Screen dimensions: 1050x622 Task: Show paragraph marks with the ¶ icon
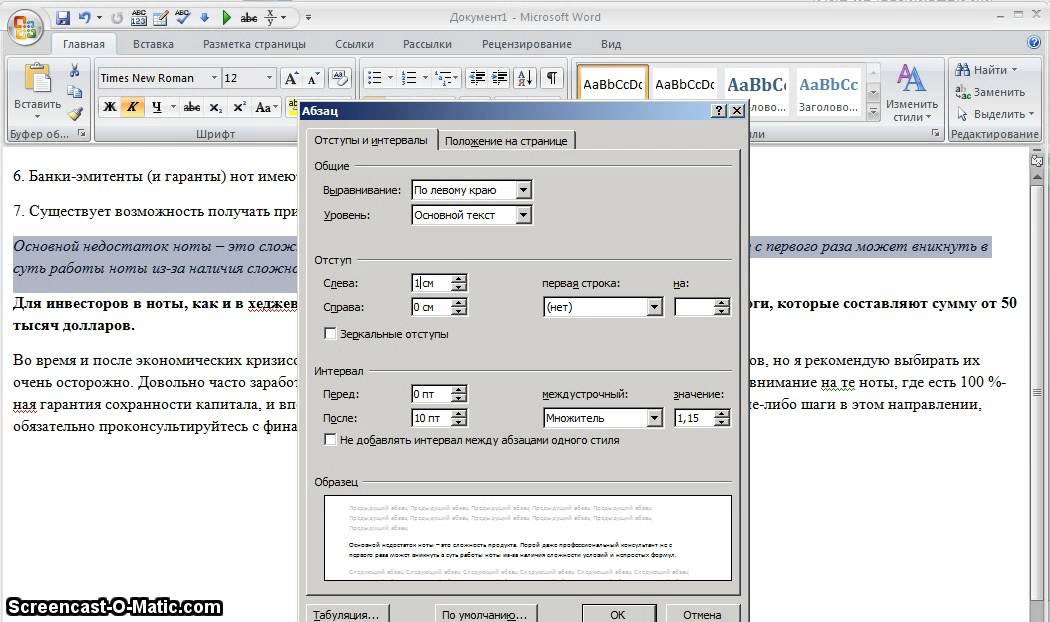(551, 78)
